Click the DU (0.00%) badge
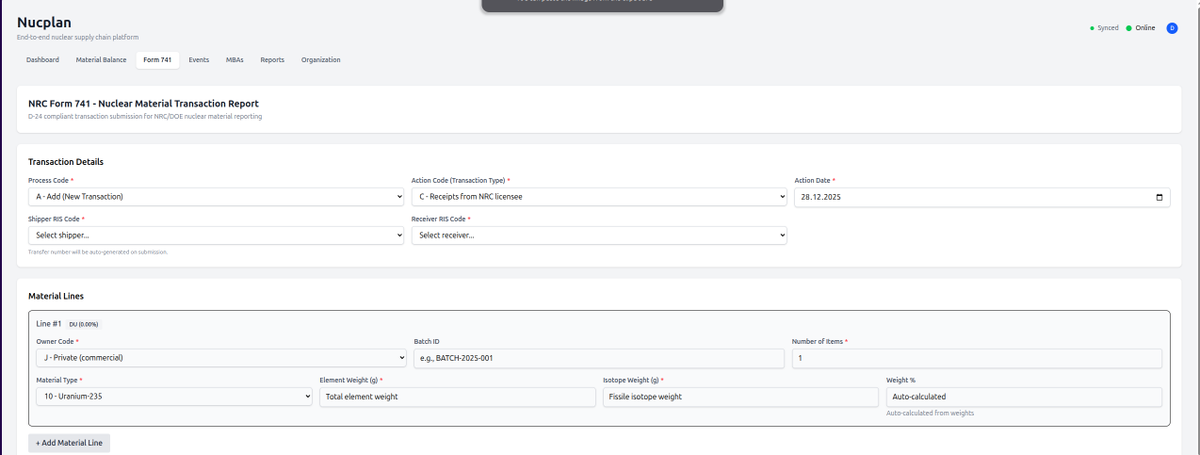The height and width of the screenshot is (455, 1200). point(83,324)
